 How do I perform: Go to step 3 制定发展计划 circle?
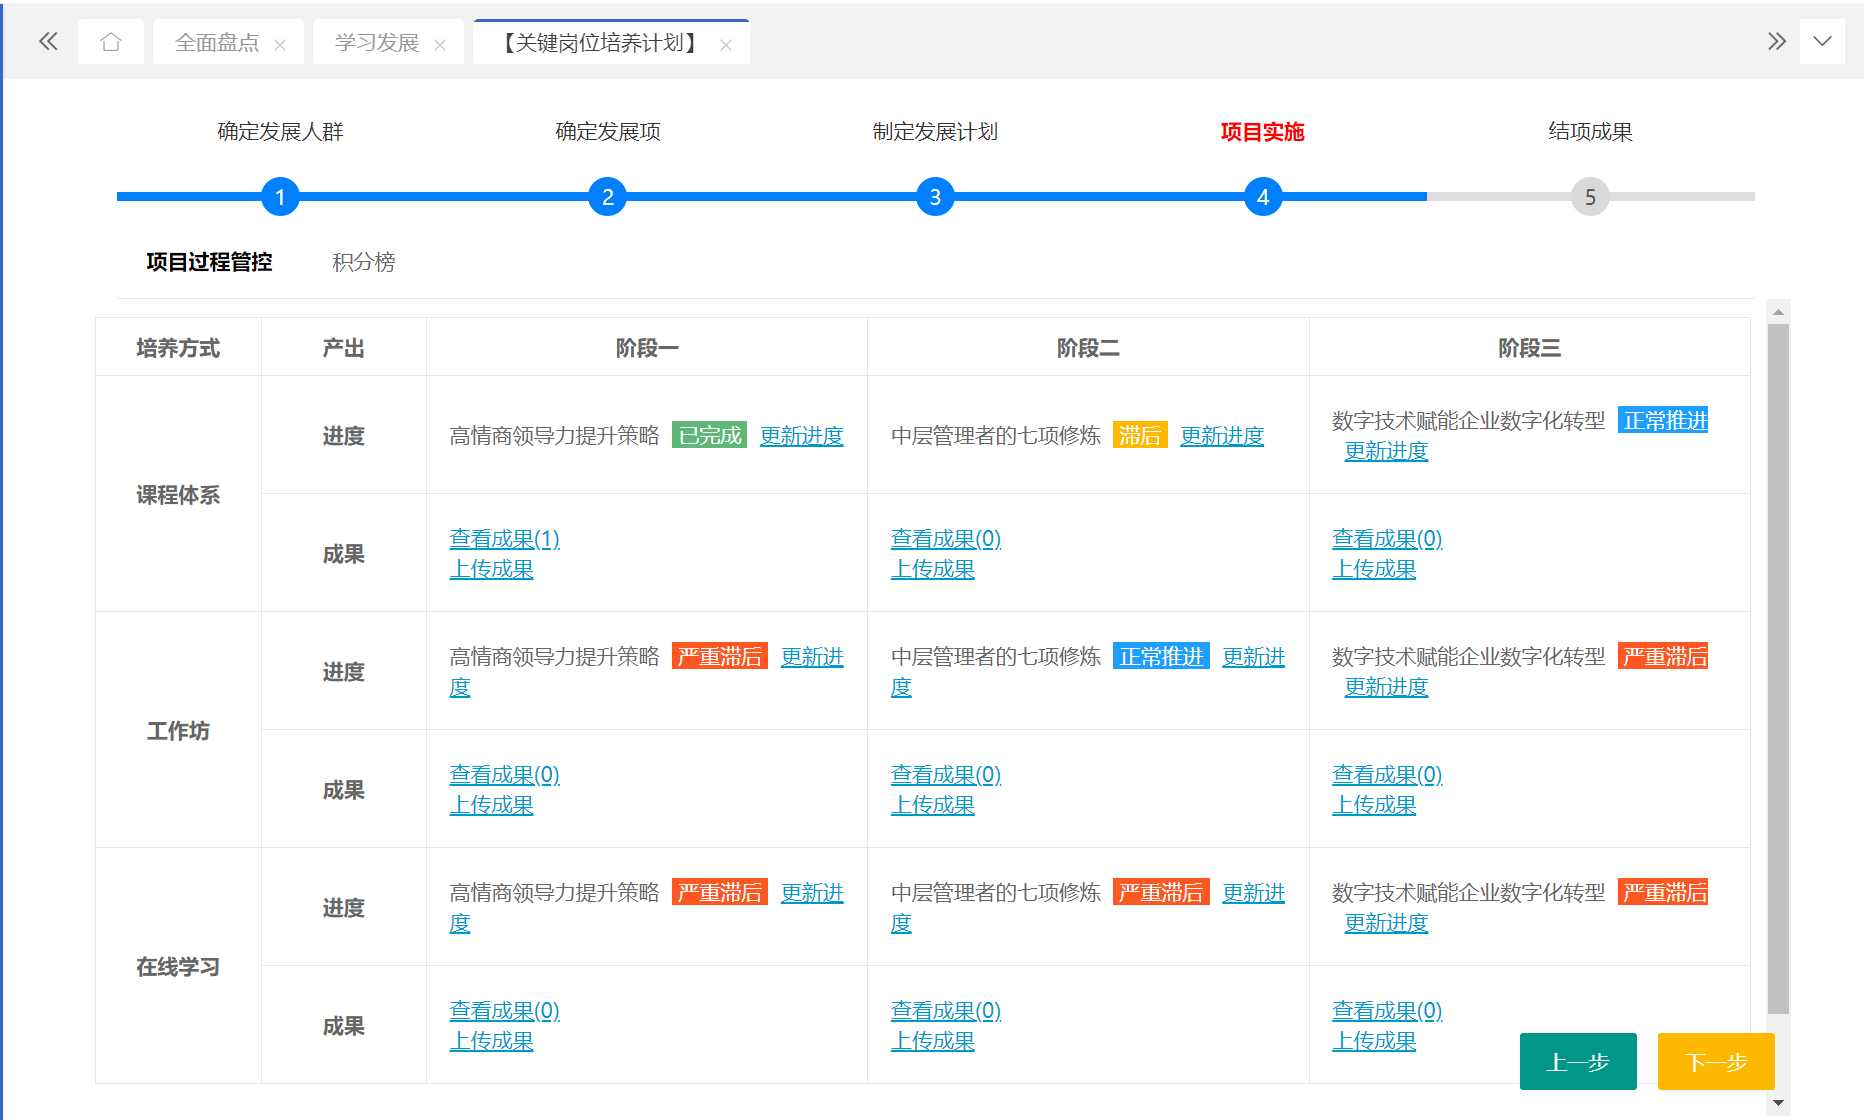click(935, 197)
